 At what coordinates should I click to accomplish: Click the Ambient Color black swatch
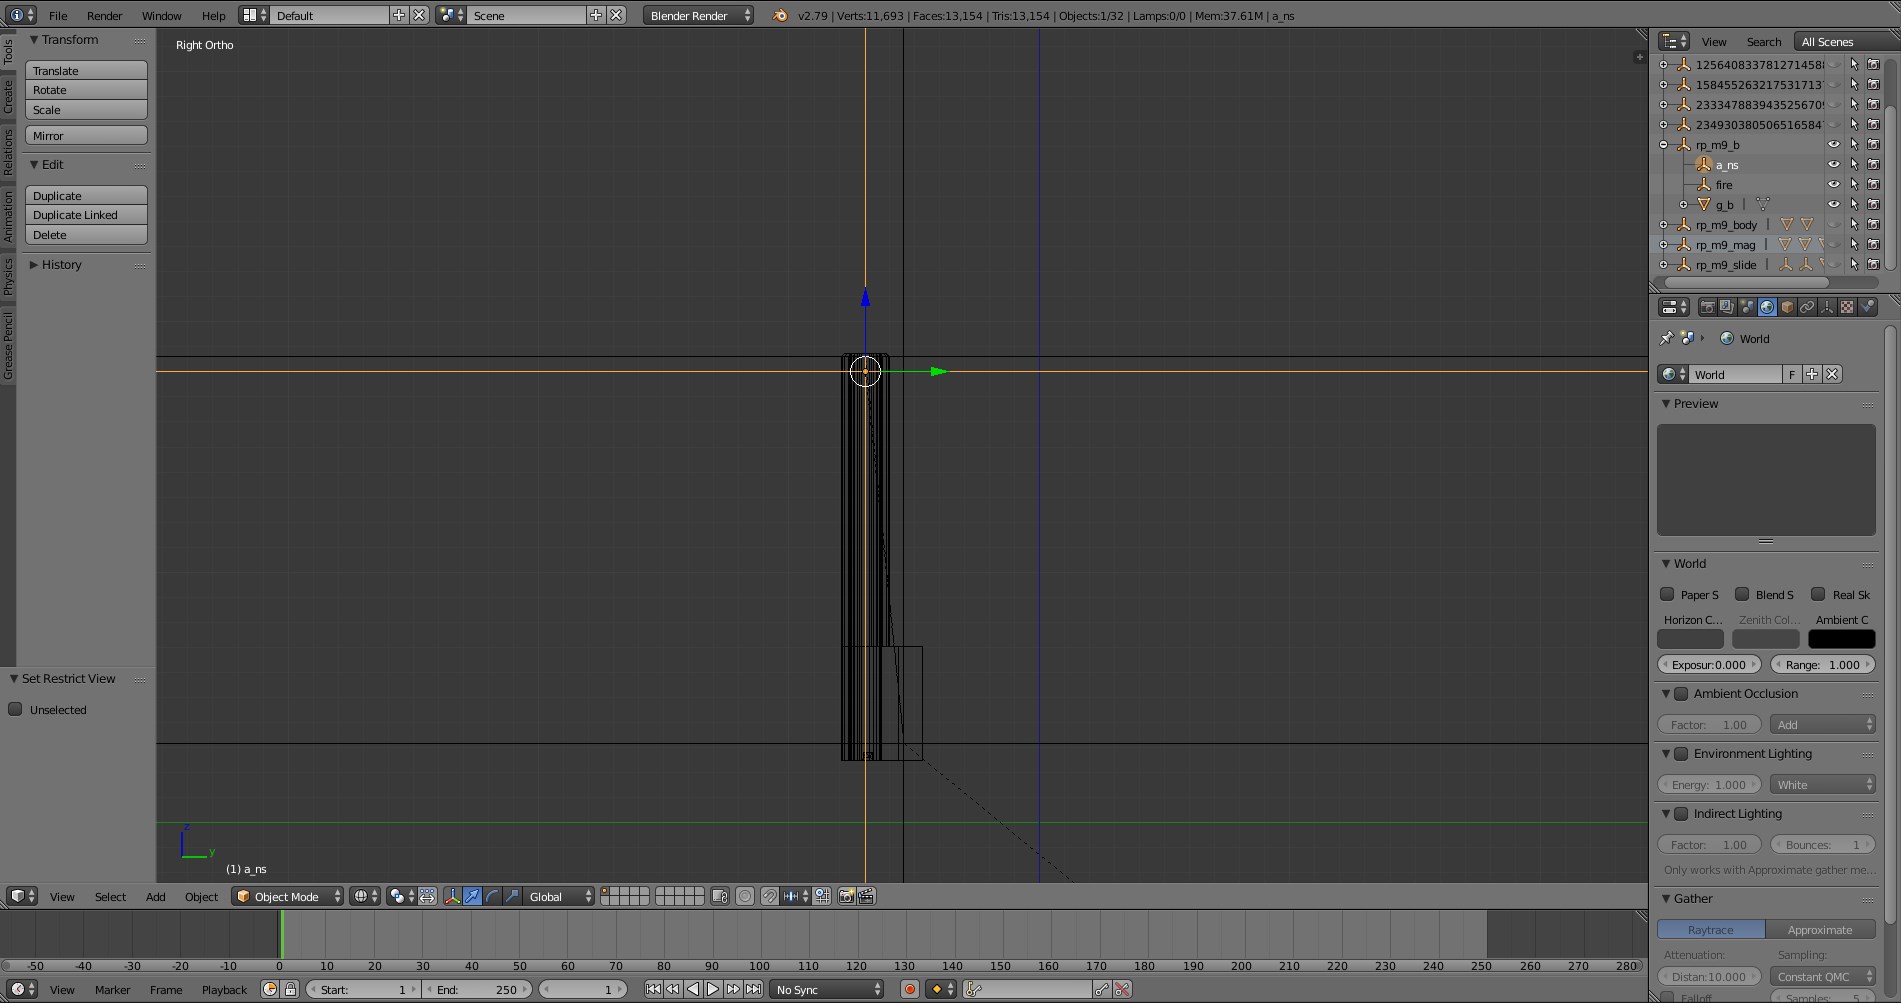click(x=1841, y=639)
